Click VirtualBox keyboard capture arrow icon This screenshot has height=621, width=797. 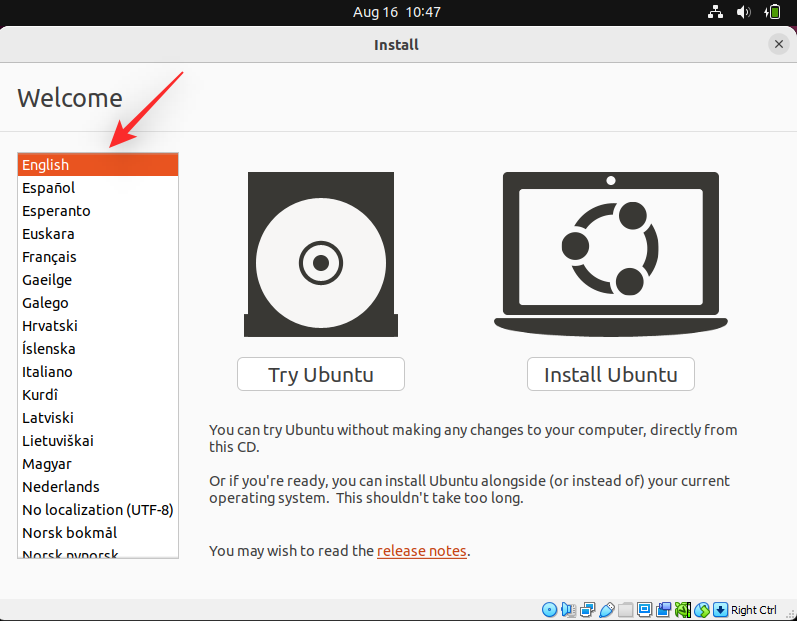click(720, 609)
